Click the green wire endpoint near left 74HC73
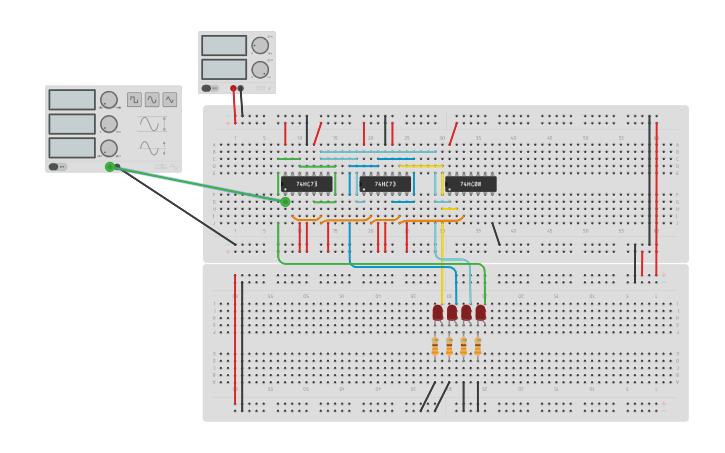Viewport: 725px width, 453px height. point(285,202)
